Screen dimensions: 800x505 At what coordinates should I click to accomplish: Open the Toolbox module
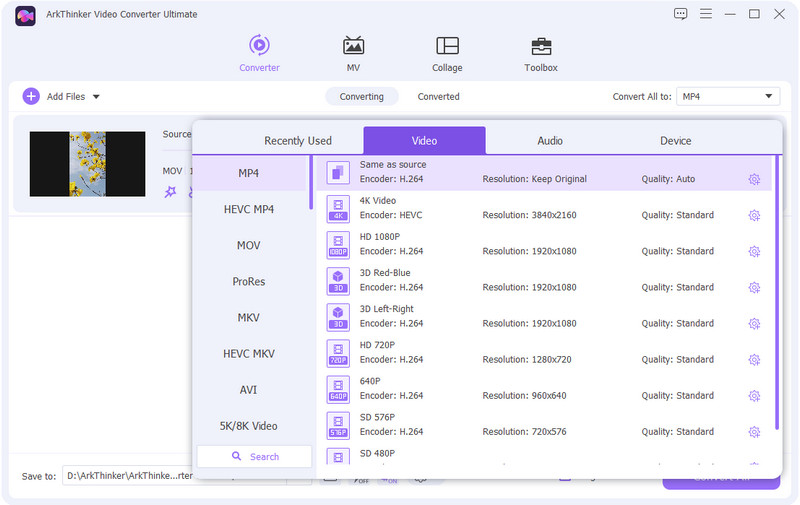pyautogui.click(x=541, y=53)
